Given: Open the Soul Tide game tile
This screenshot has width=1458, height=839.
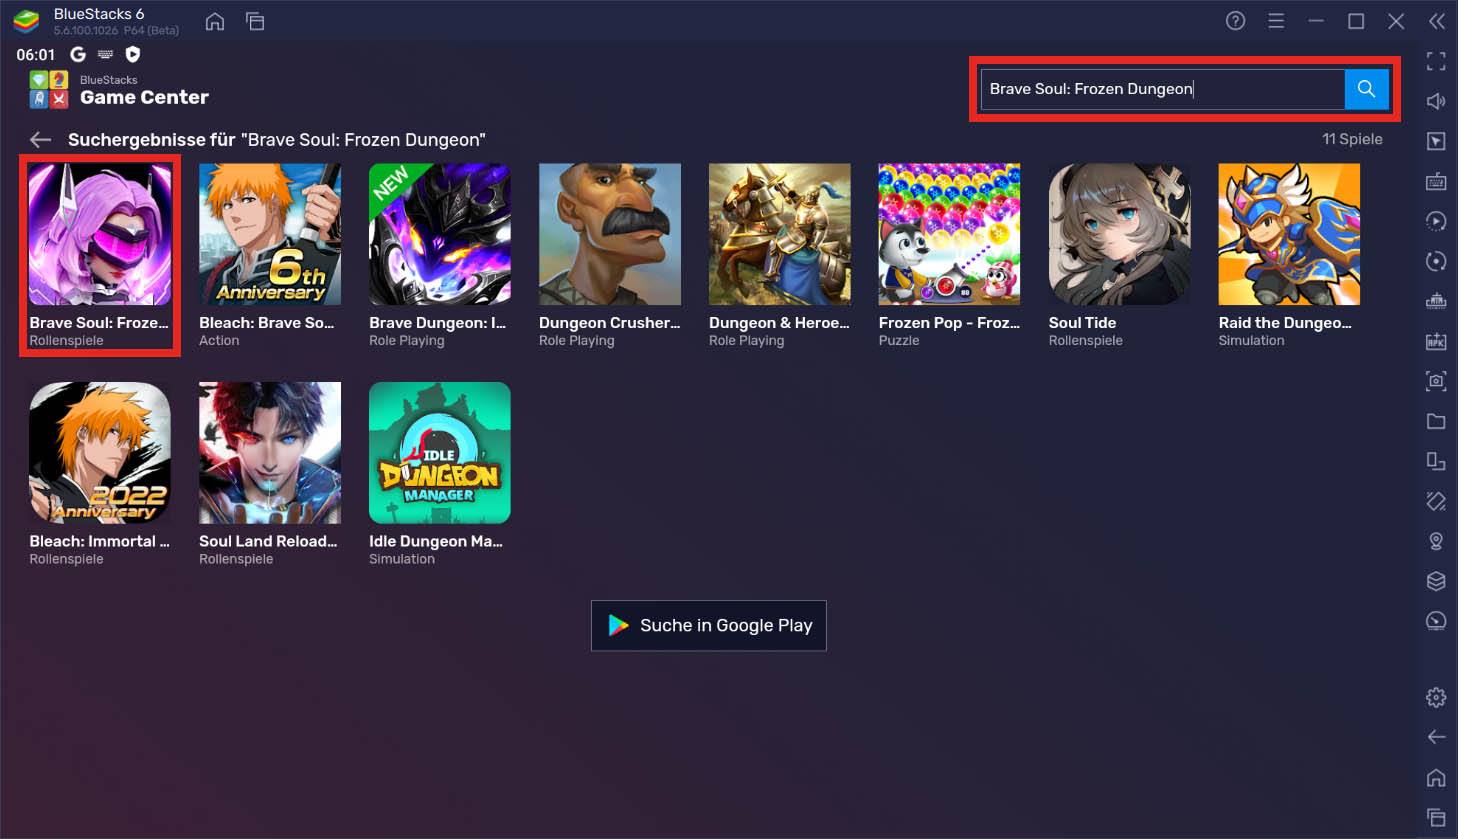Looking at the screenshot, I should click(x=1119, y=234).
